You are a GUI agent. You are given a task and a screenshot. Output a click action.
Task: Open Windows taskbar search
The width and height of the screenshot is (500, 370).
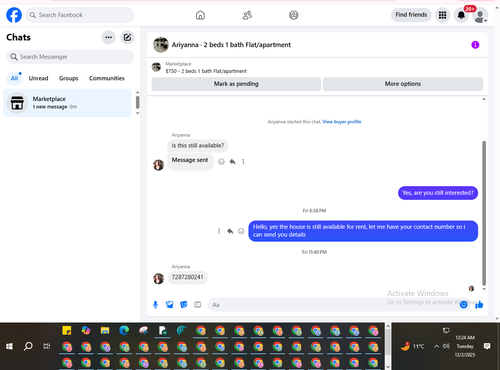(x=28, y=346)
